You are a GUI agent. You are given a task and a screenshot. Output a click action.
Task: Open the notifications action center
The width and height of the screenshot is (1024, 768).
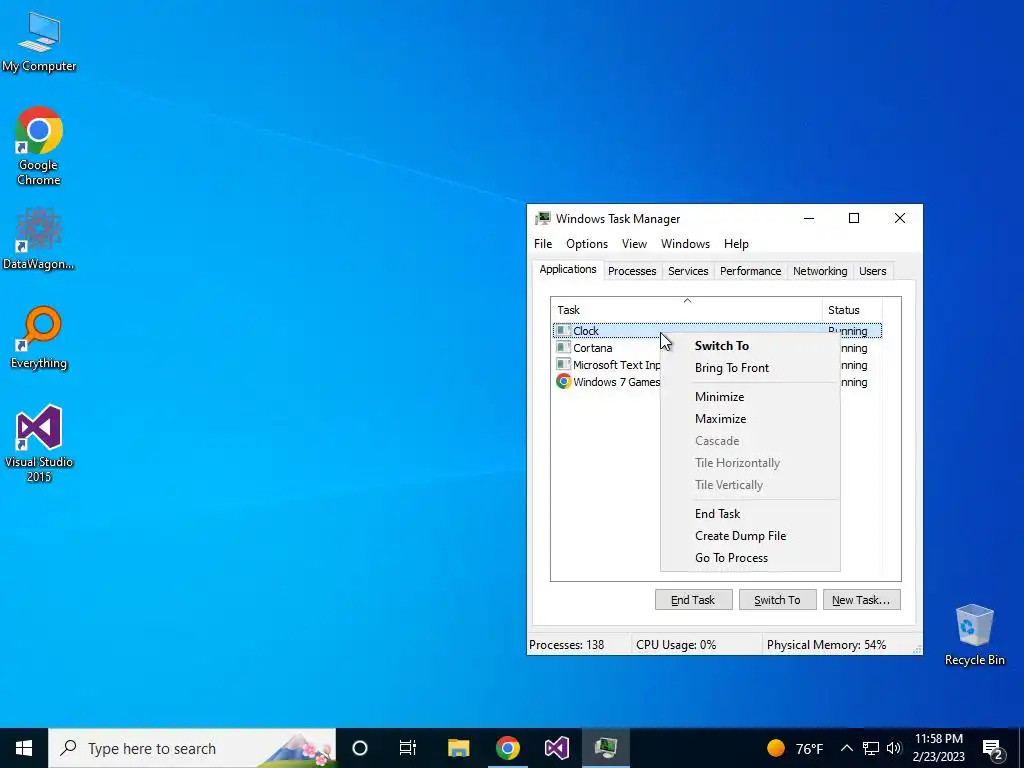(x=993, y=748)
